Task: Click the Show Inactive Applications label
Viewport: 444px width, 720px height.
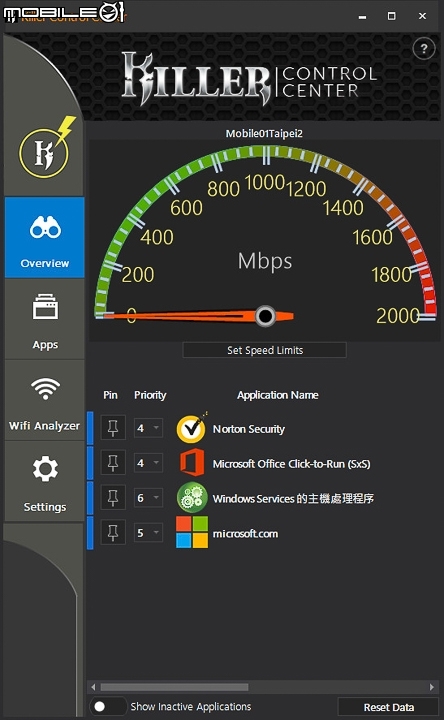Action: point(191,707)
